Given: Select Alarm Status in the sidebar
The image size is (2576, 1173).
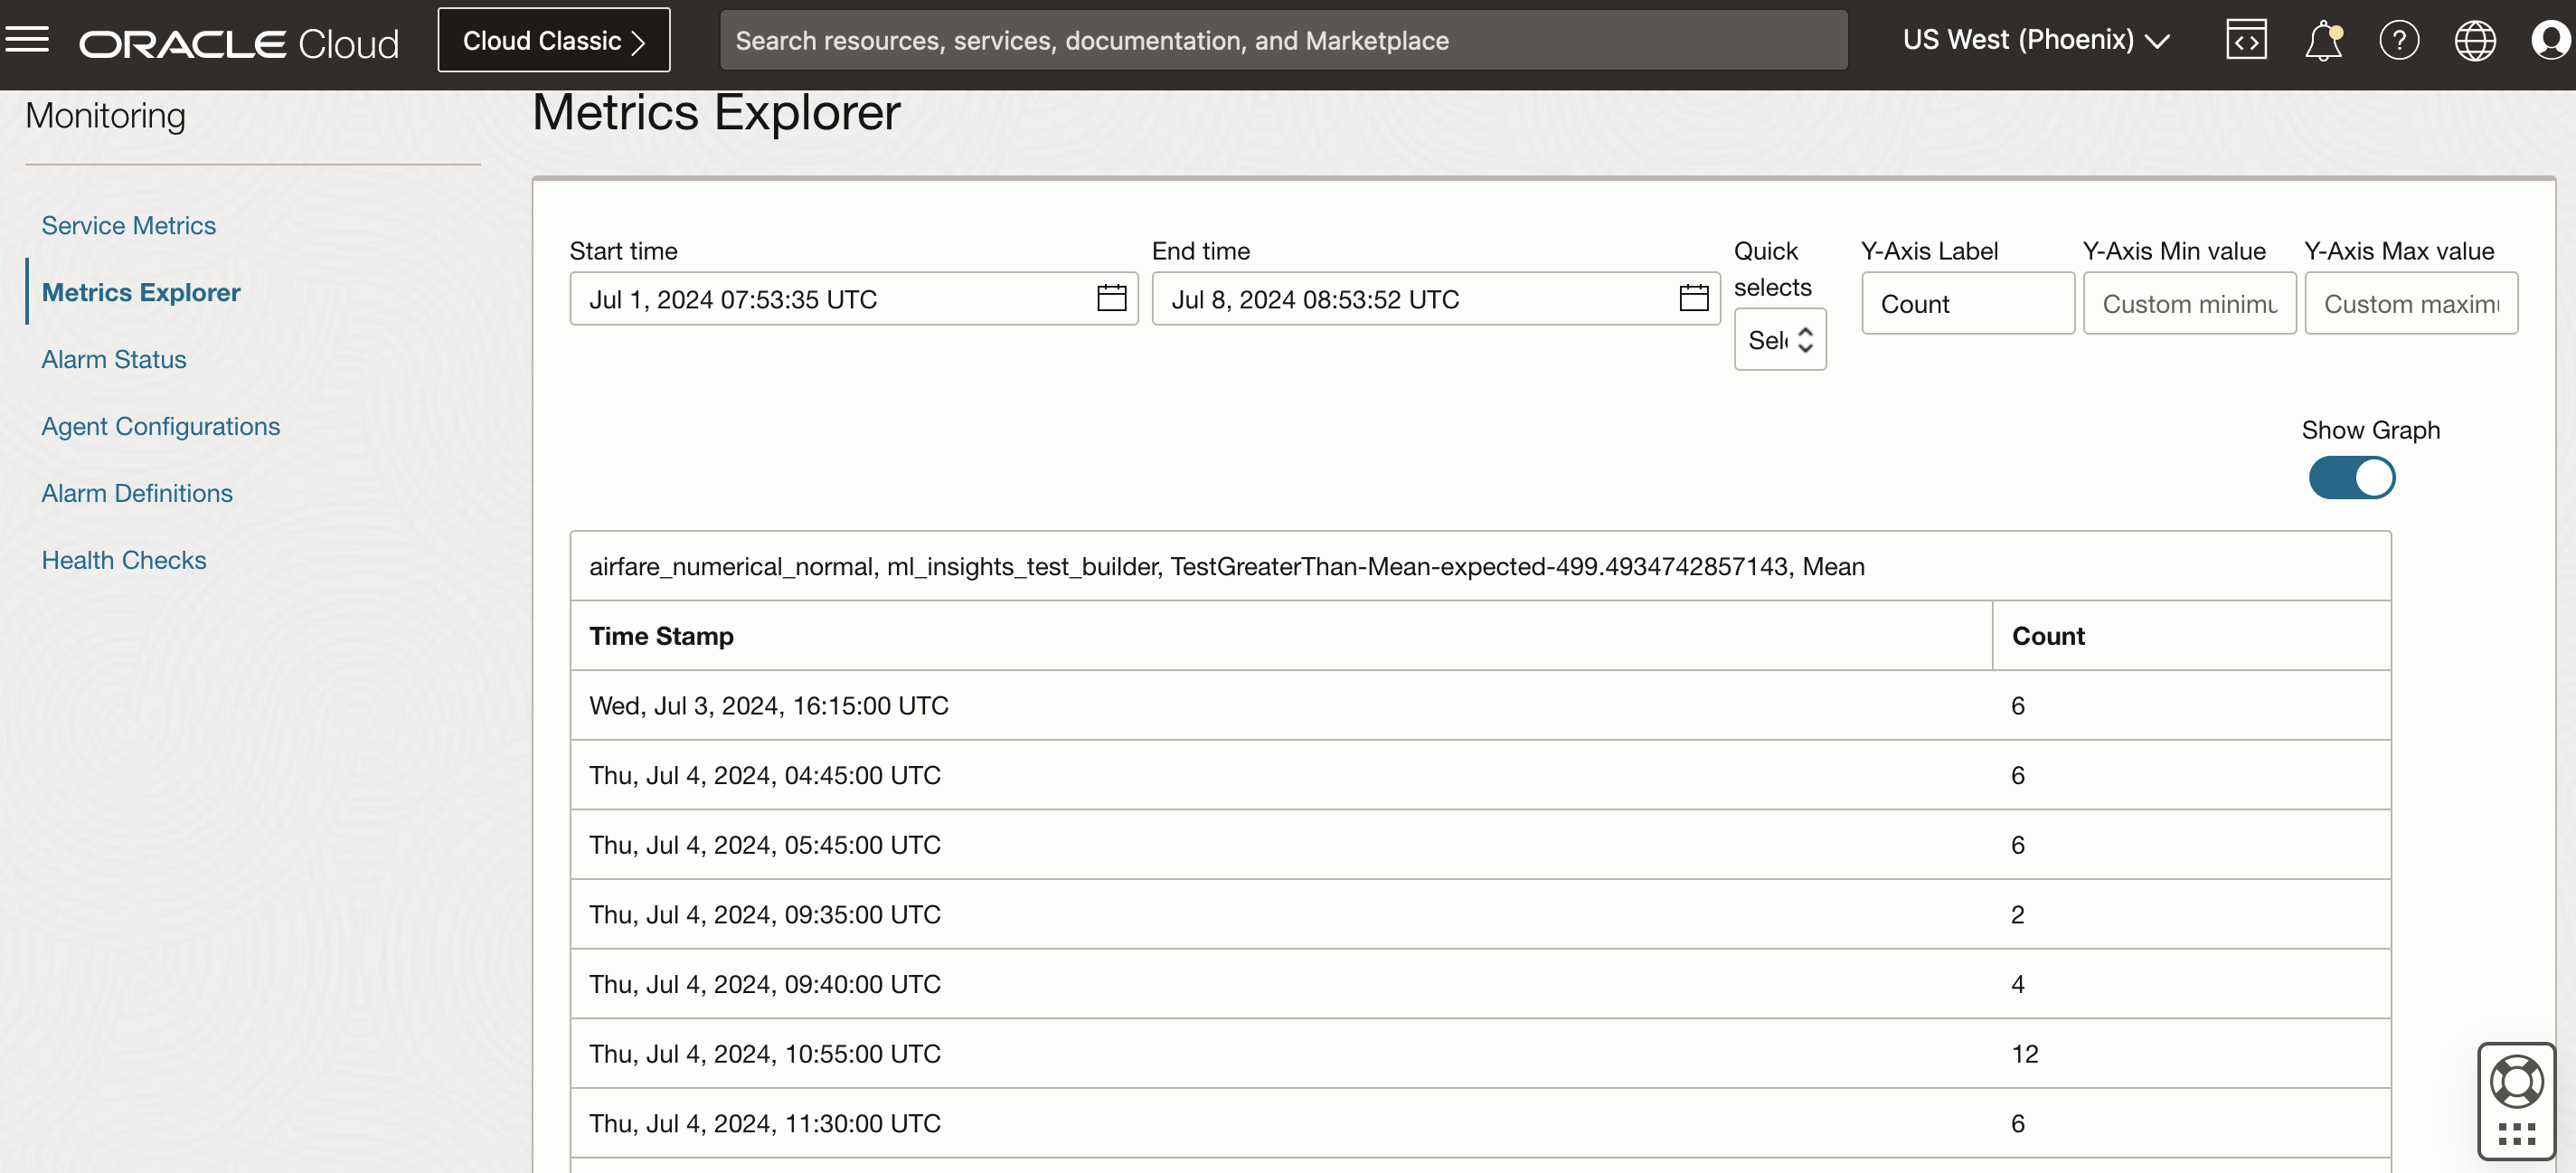Looking at the screenshot, I should (x=113, y=359).
